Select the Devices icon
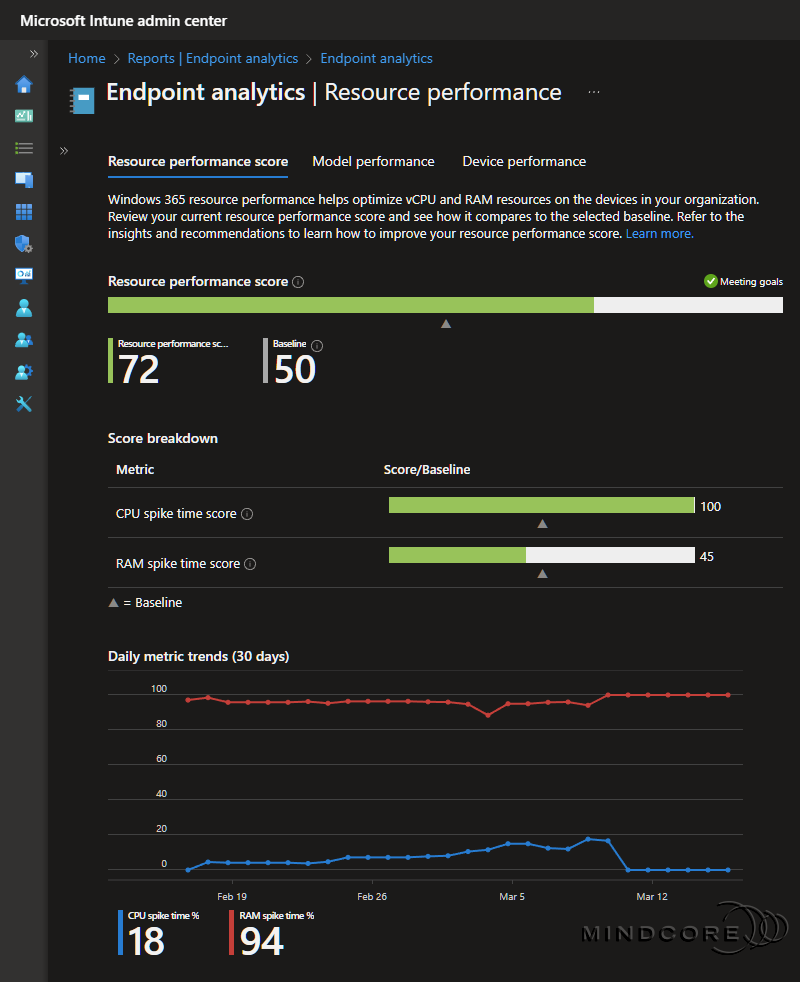The image size is (800, 982). [23, 180]
